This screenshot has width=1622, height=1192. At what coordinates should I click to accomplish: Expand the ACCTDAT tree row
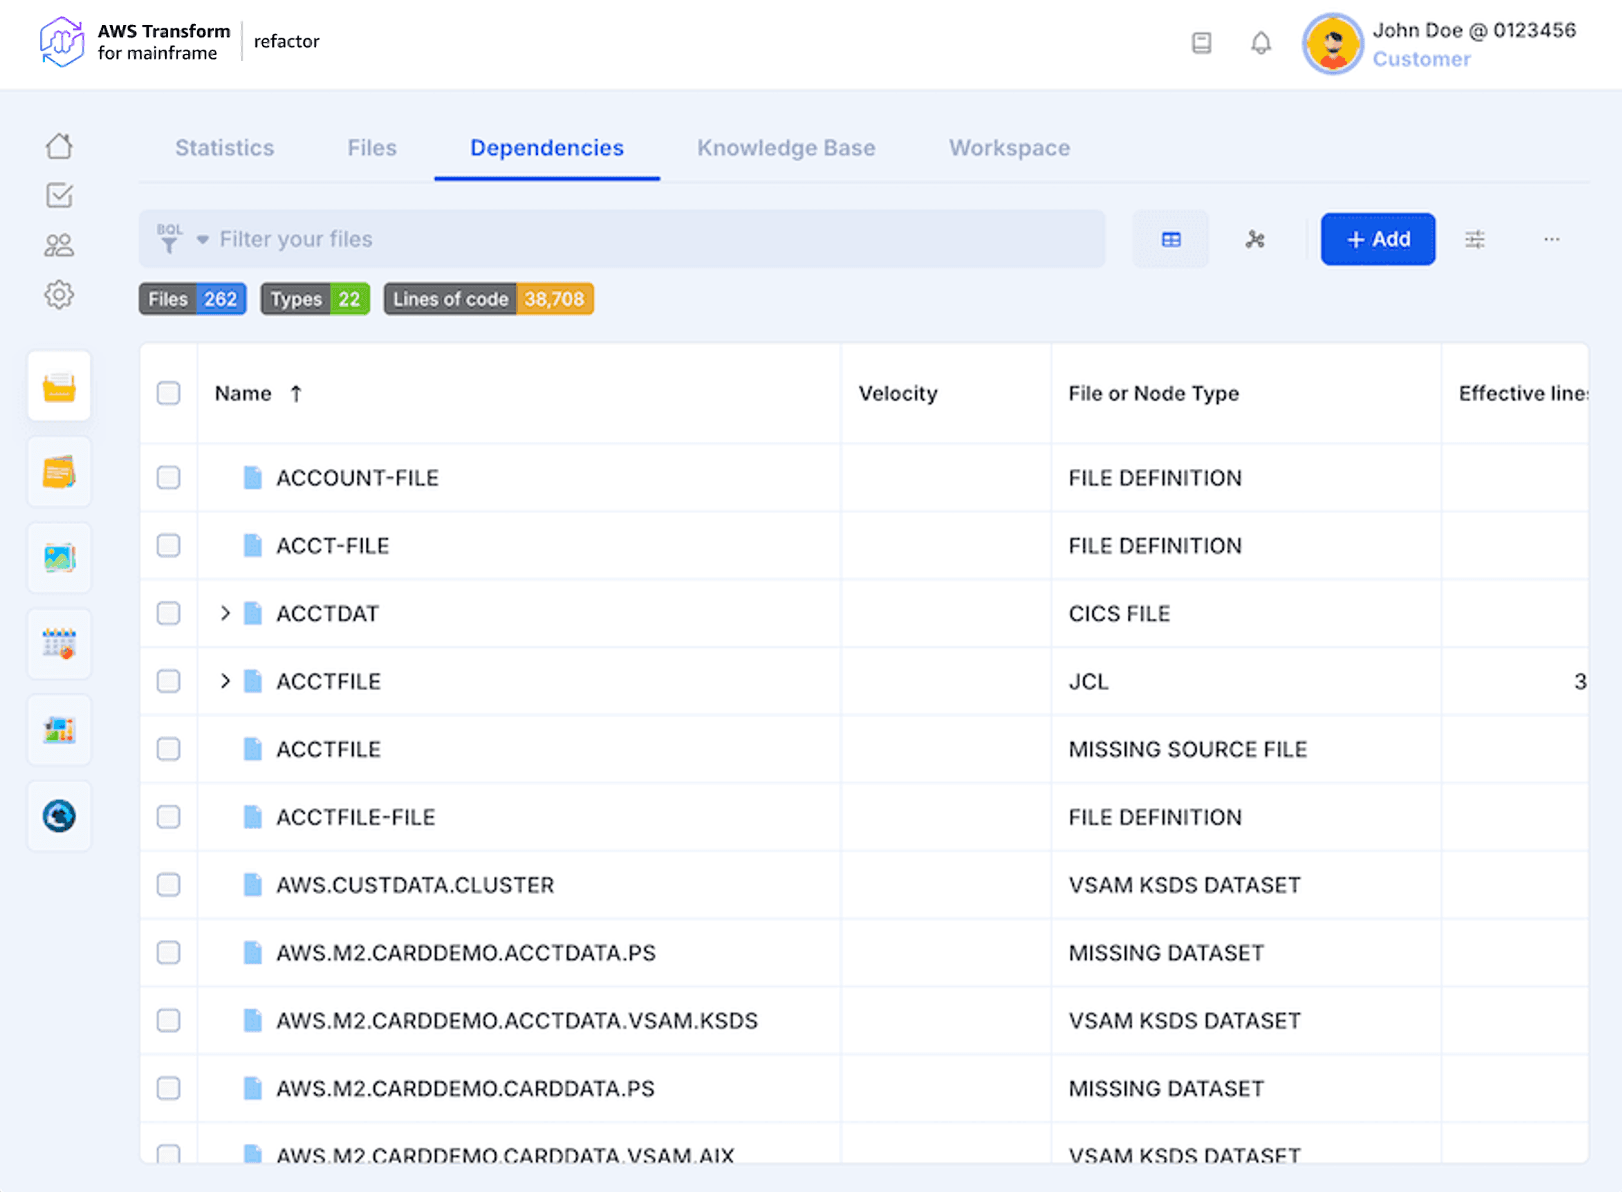coord(225,613)
